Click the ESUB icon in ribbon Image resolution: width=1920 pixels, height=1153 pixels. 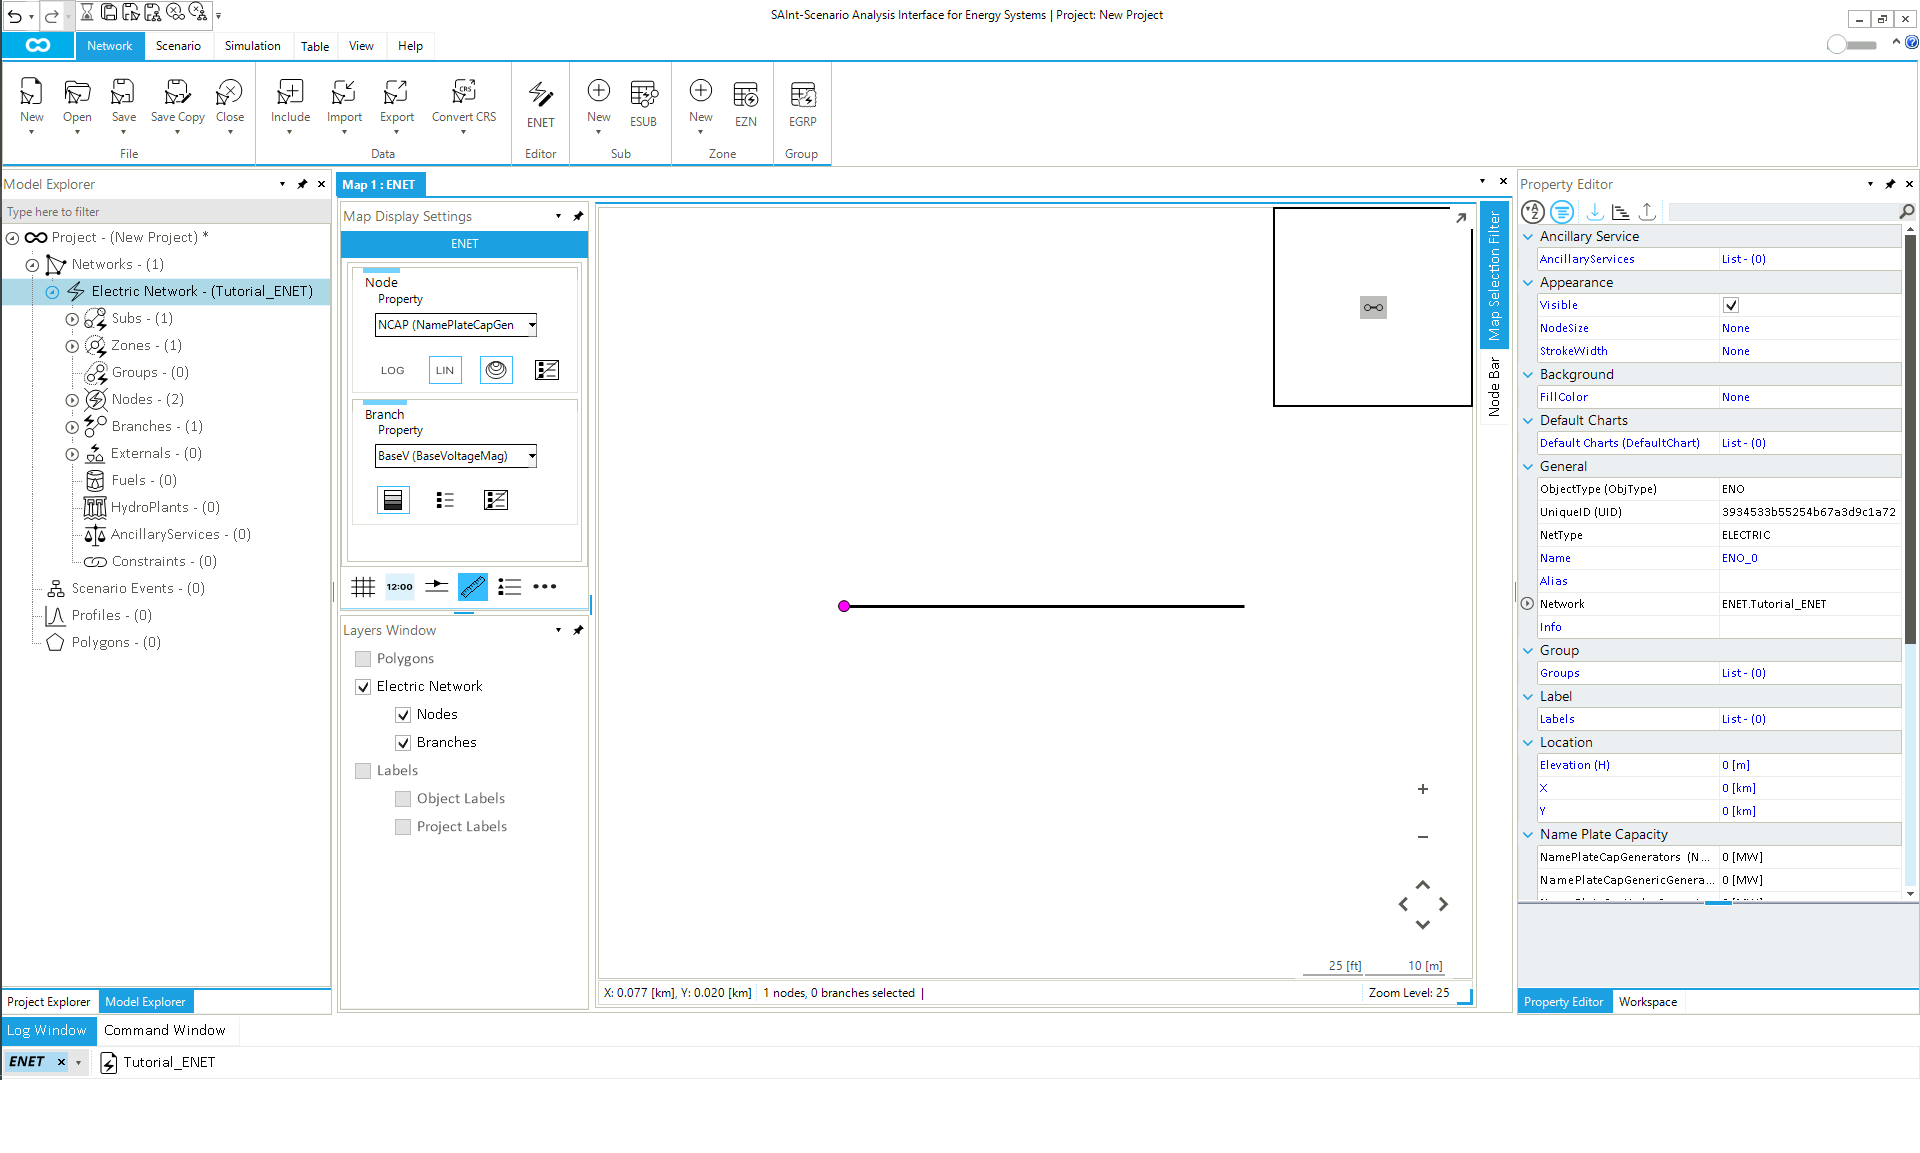[x=645, y=103]
